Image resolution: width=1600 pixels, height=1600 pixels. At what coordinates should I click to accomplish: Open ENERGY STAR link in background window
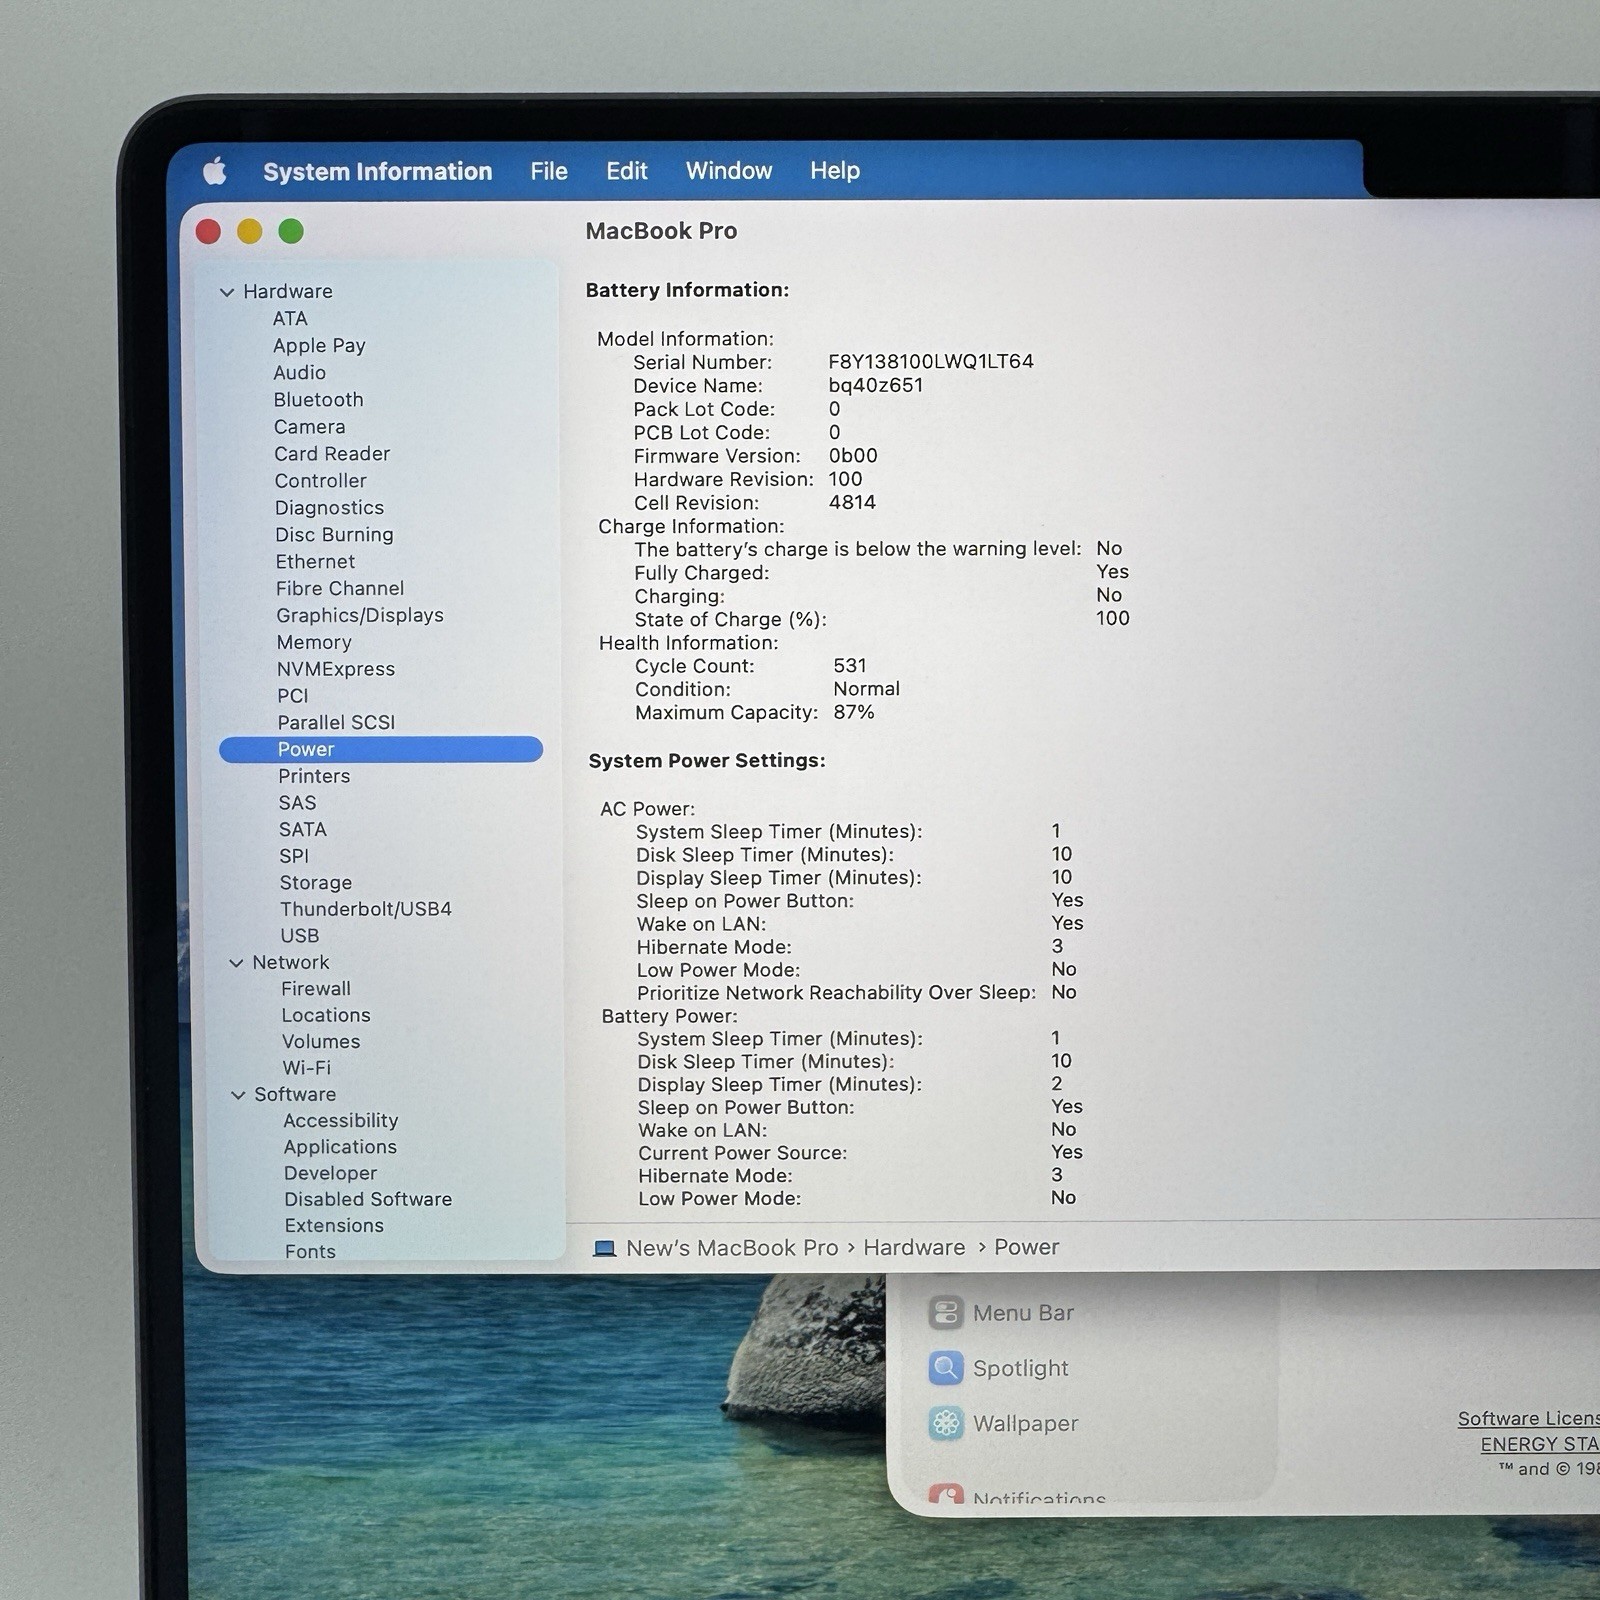point(1540,1444)
